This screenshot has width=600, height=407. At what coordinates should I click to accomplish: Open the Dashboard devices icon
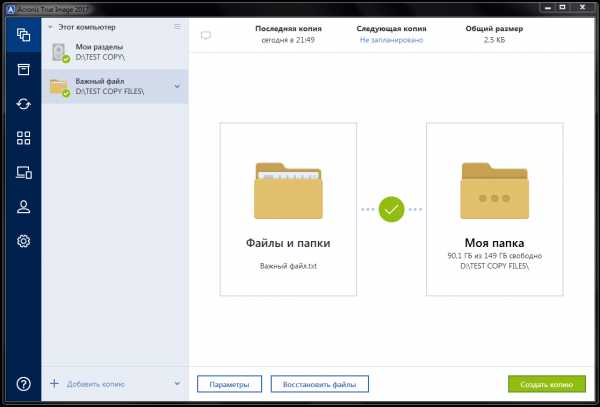coord(23,173)
